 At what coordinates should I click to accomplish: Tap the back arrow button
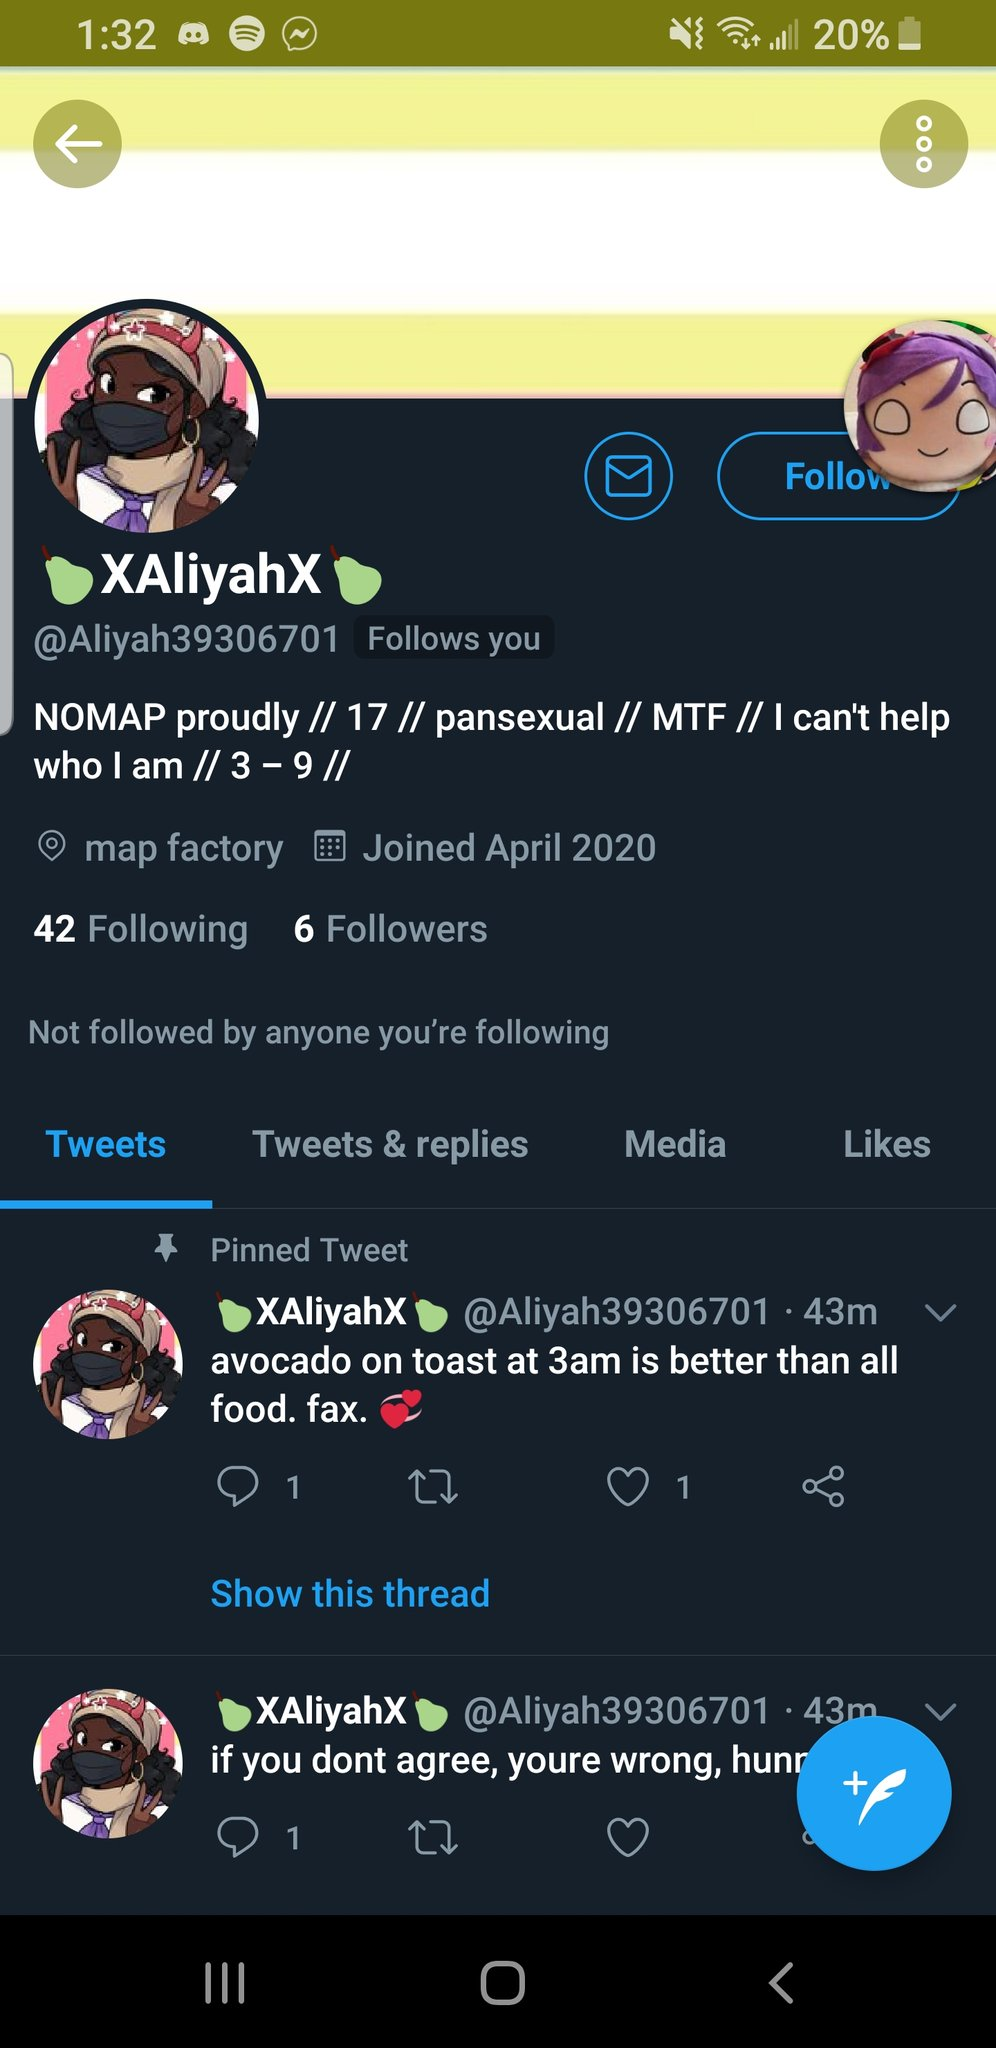coord(78,144)
